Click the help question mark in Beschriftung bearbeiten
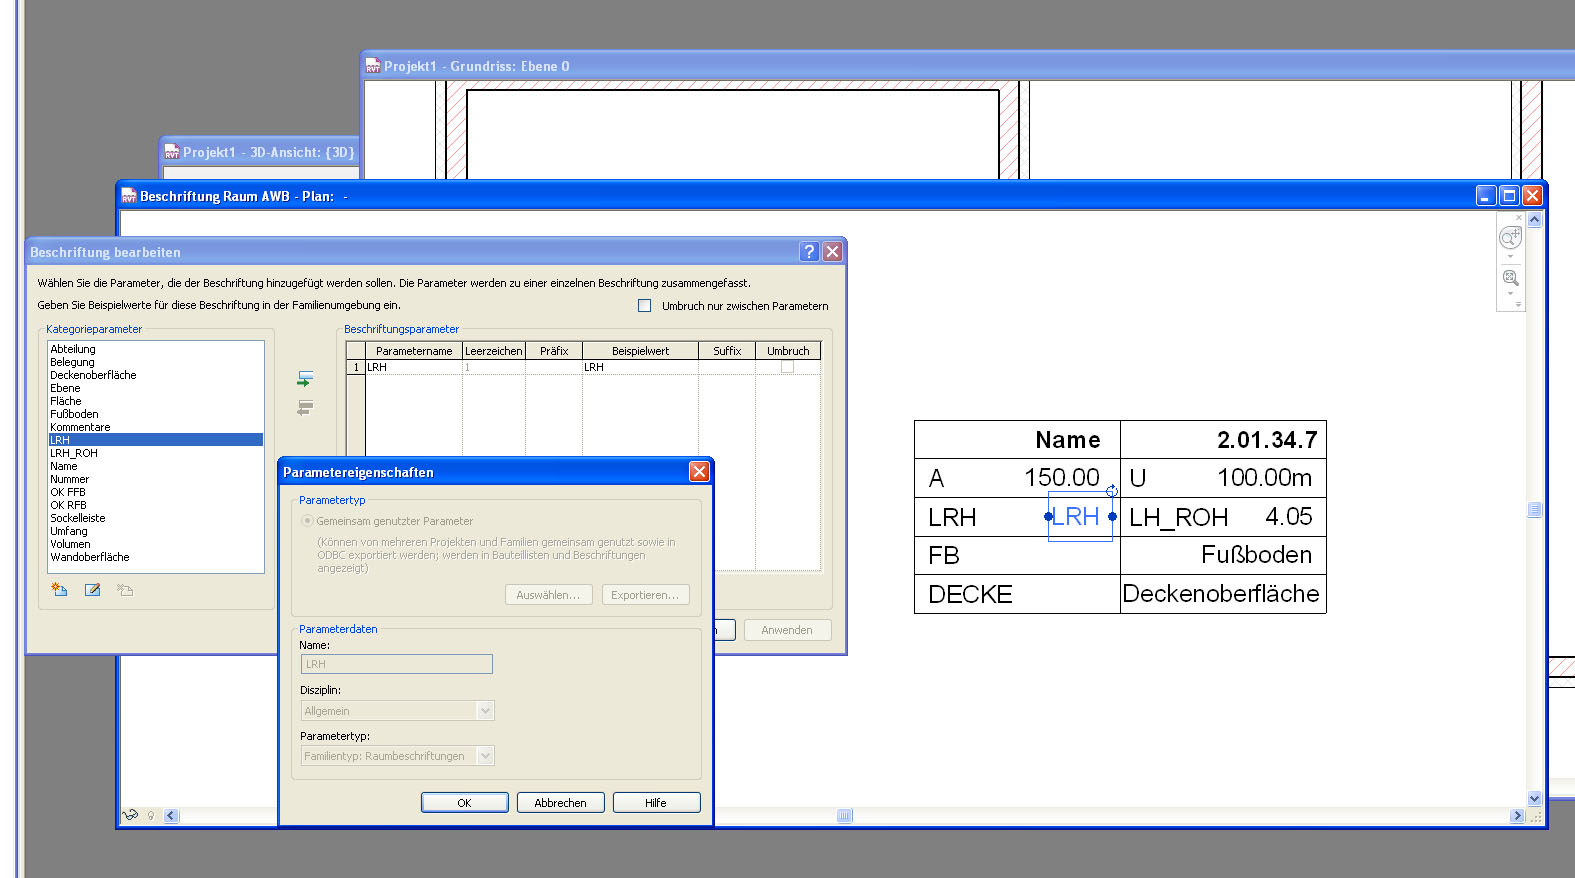The image size is (1575, 878). click(x=810, y=252)
